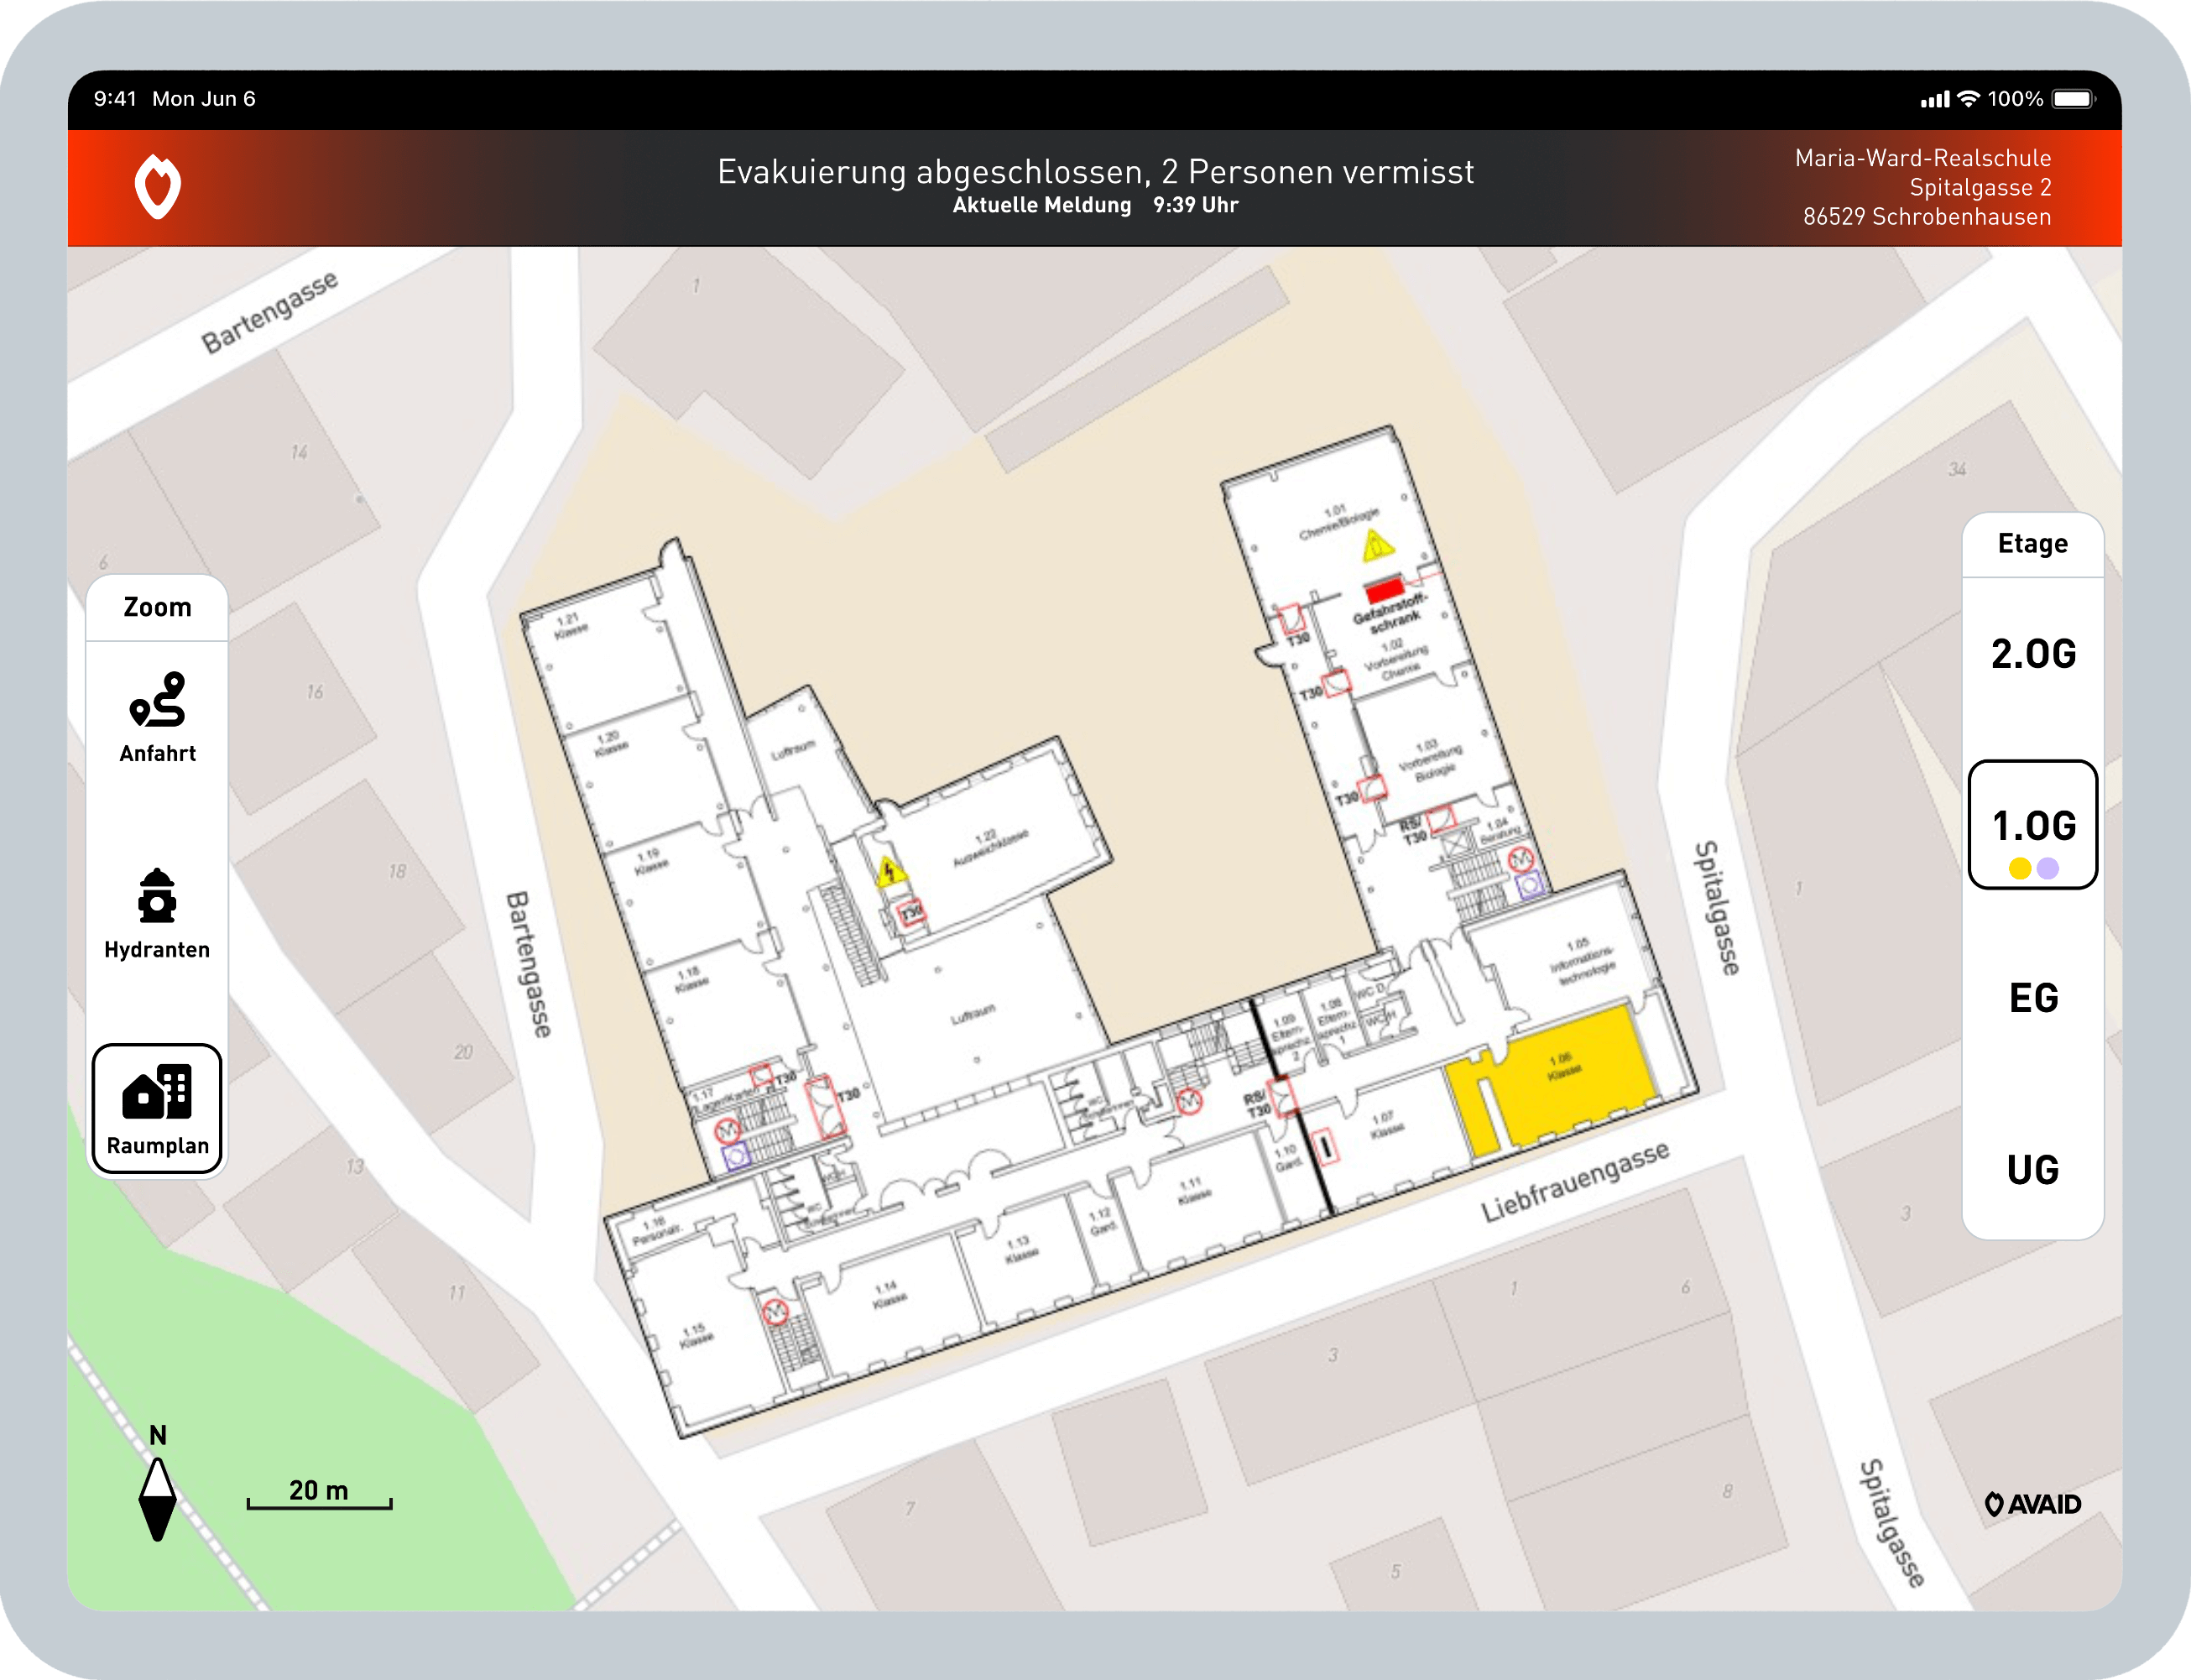This screenshot has height=1680, width=2191.
Task: Click the AVAID flame logo in the banner
Action: pyautogui.click(x=157, y=186)
